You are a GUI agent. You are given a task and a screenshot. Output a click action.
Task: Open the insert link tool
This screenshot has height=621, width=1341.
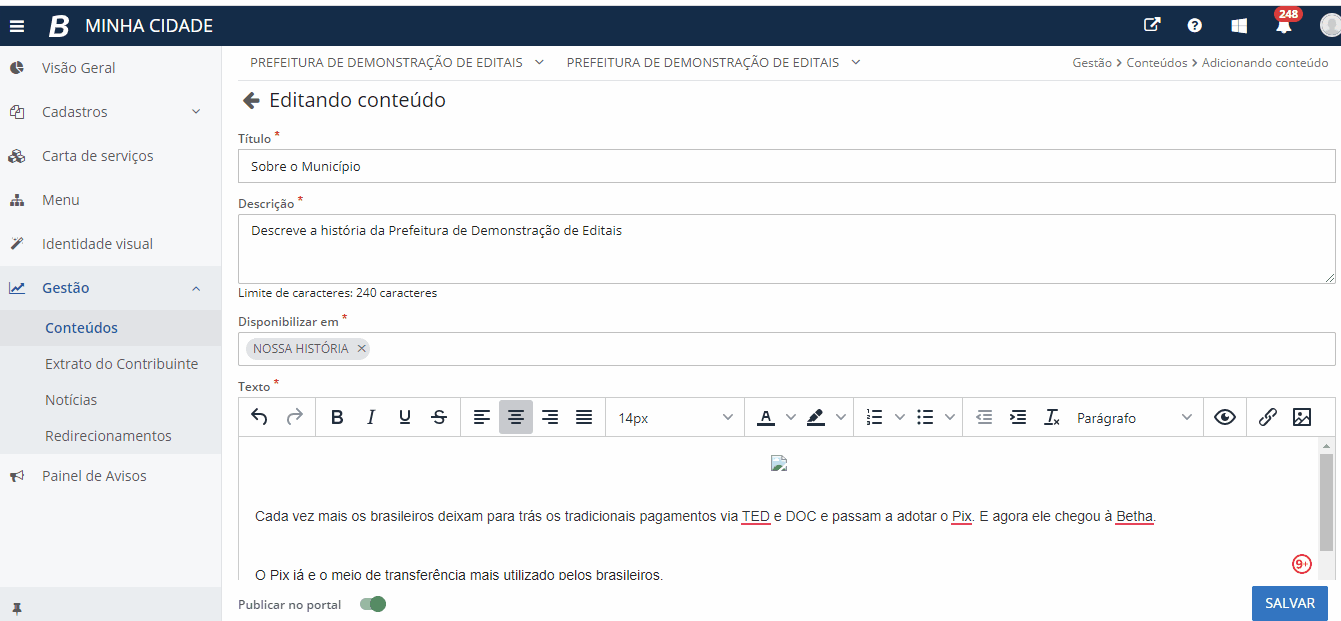(x=1268, y=417)
